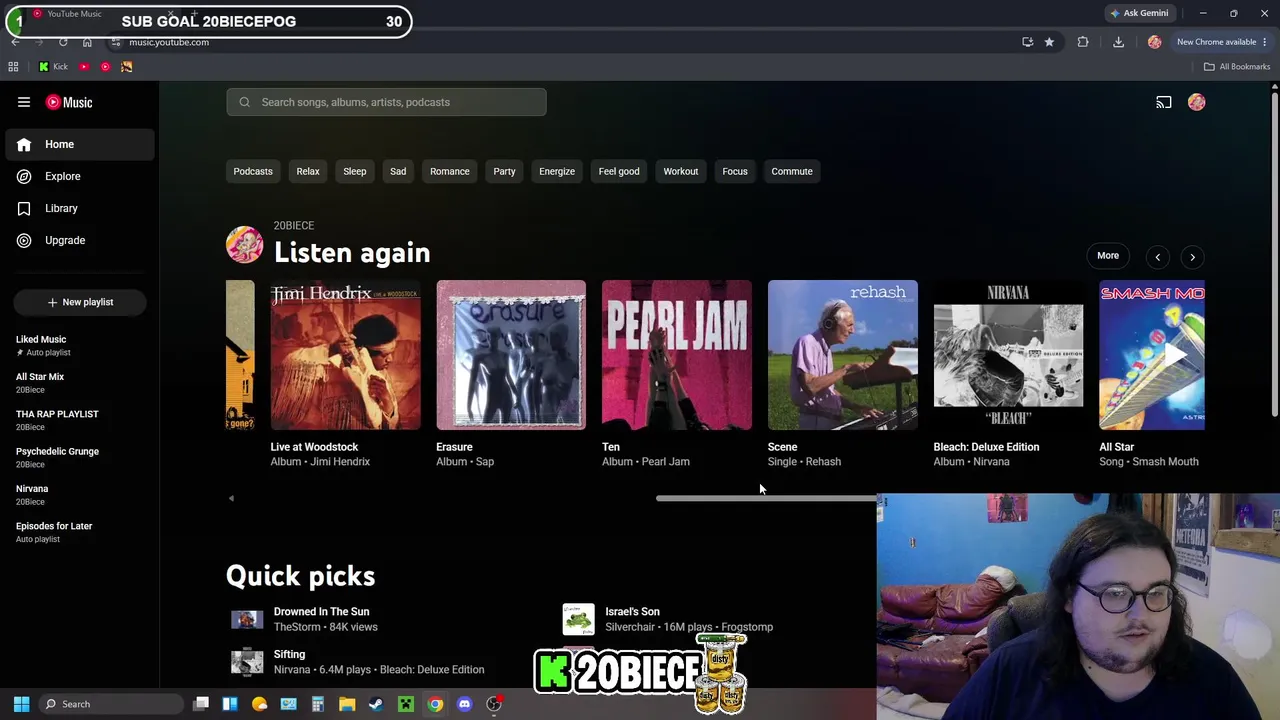Click the search magnifier icon

point(245,102)
